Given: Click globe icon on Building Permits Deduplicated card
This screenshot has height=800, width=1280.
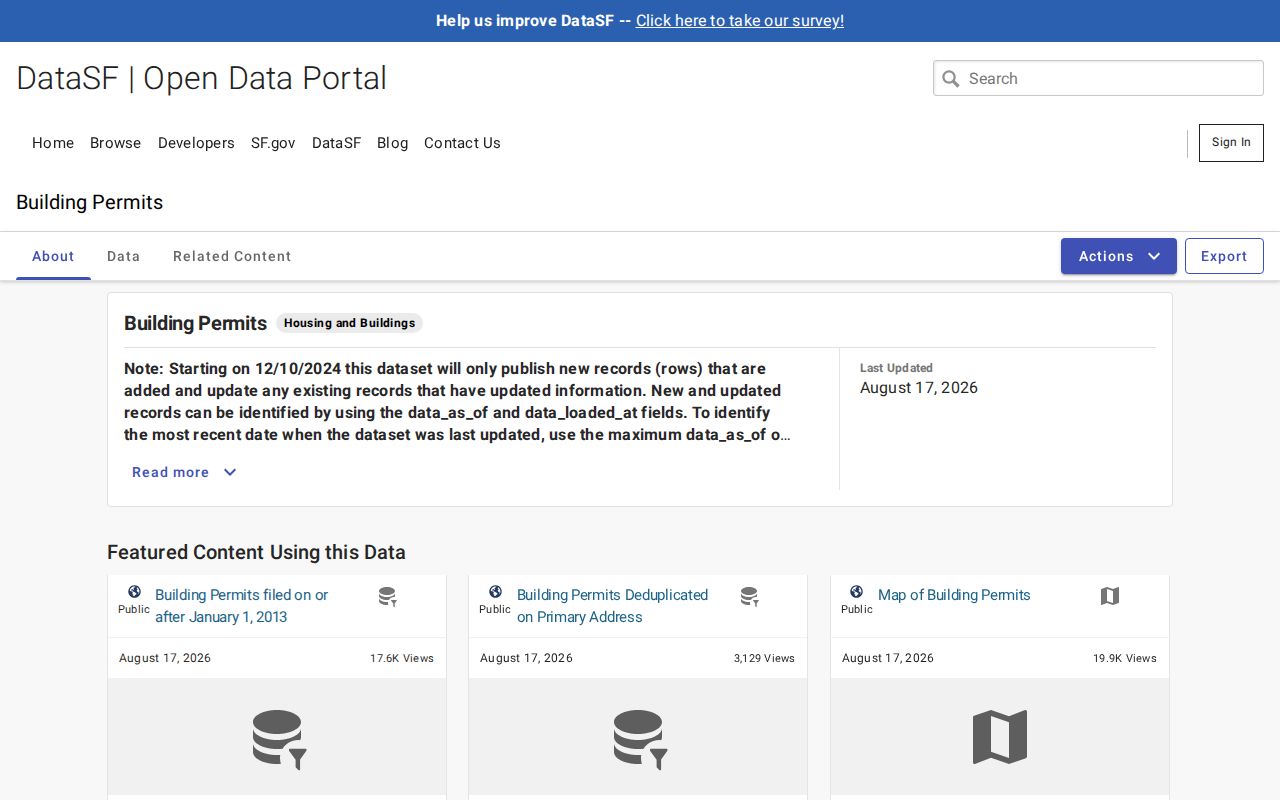Looking at the screenshot, I should coord(495,592).
